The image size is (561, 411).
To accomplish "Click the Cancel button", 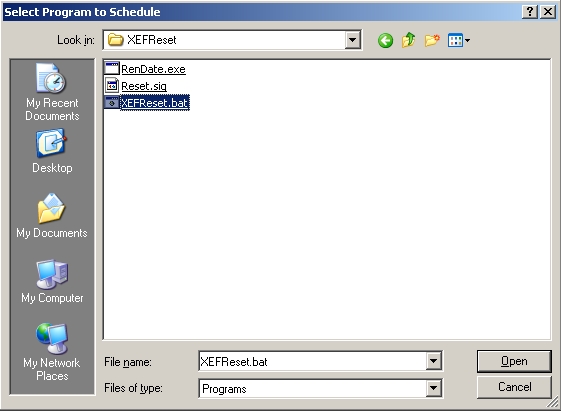I will point(514,387).
